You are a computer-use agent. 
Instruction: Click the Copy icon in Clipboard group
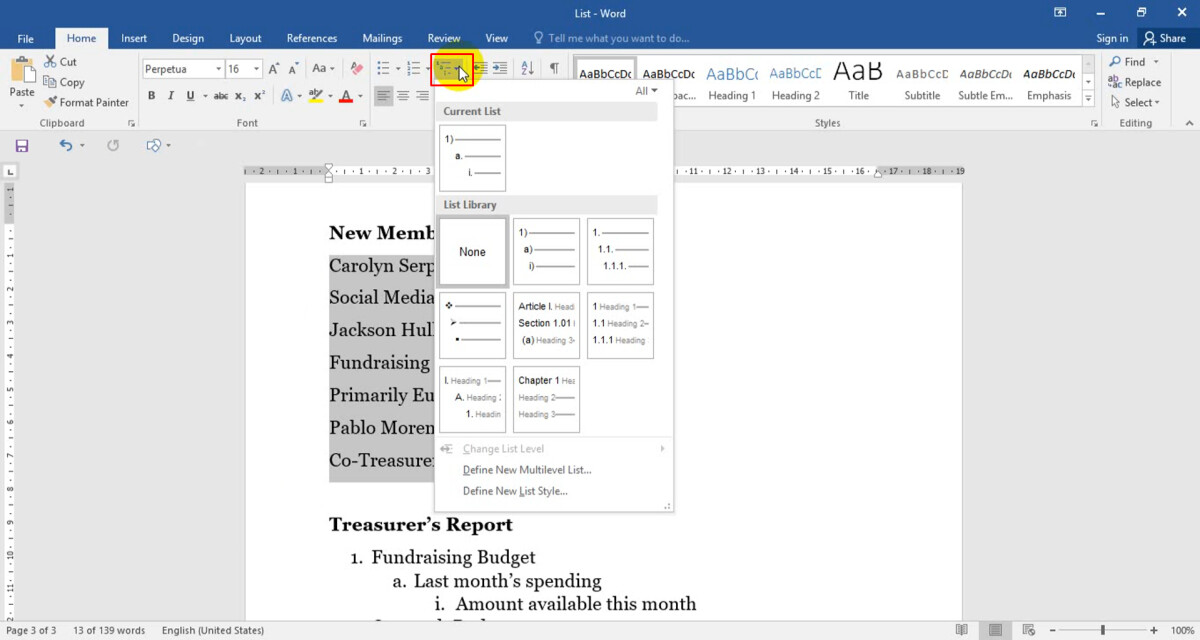click(x=50, y=82)
